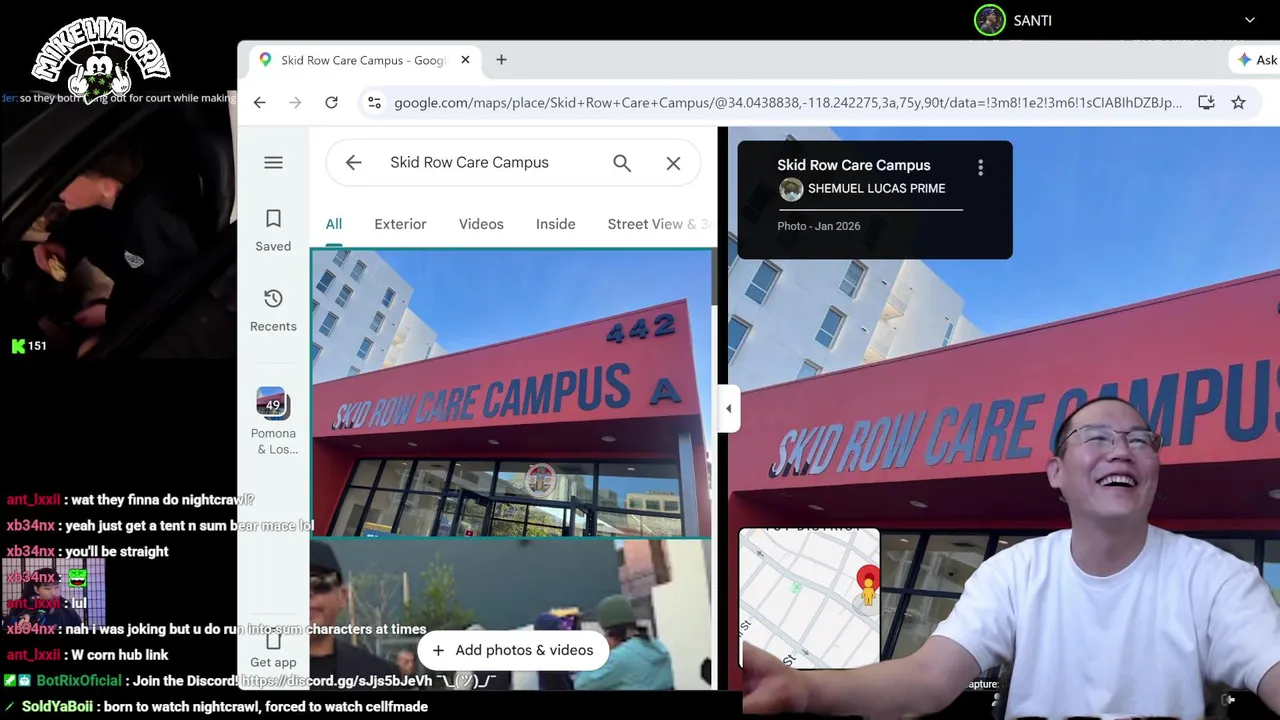The image size is (1280, 720).
Task: Reload the page
Action: point(331,102)
